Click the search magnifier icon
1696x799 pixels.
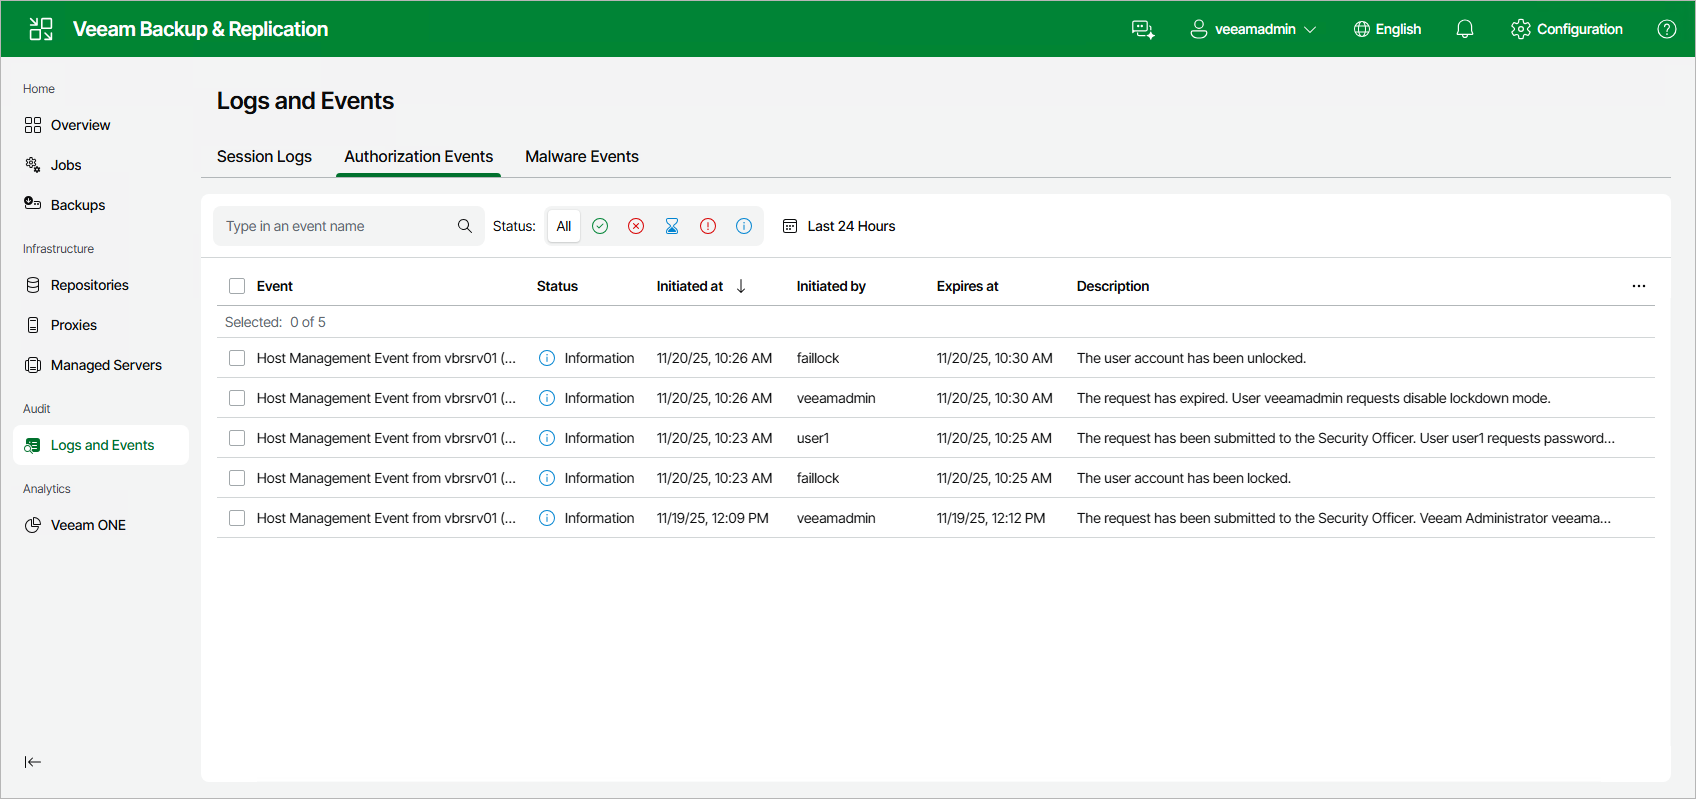click(465, 226)
